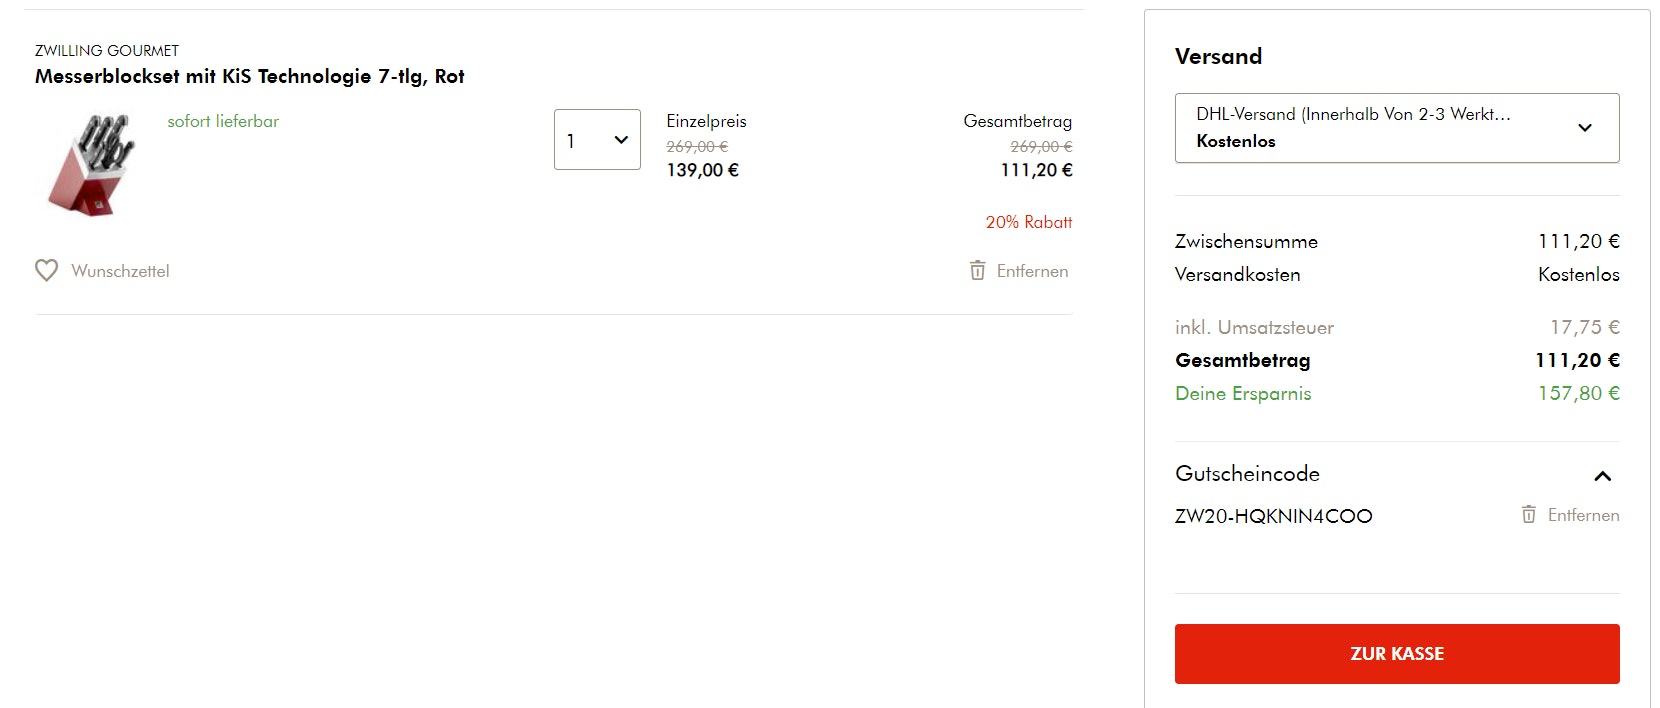Click the Entfernen text below 20% Rabatt

click(1032, 271)
